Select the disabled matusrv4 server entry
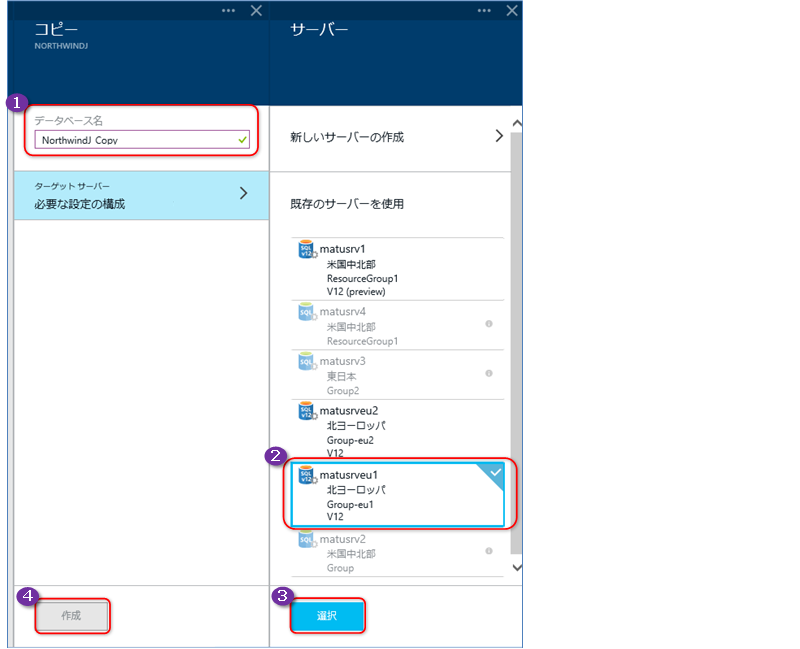Image resolution: width=800 pixels, height=649 pixels. tap(397, 326)
